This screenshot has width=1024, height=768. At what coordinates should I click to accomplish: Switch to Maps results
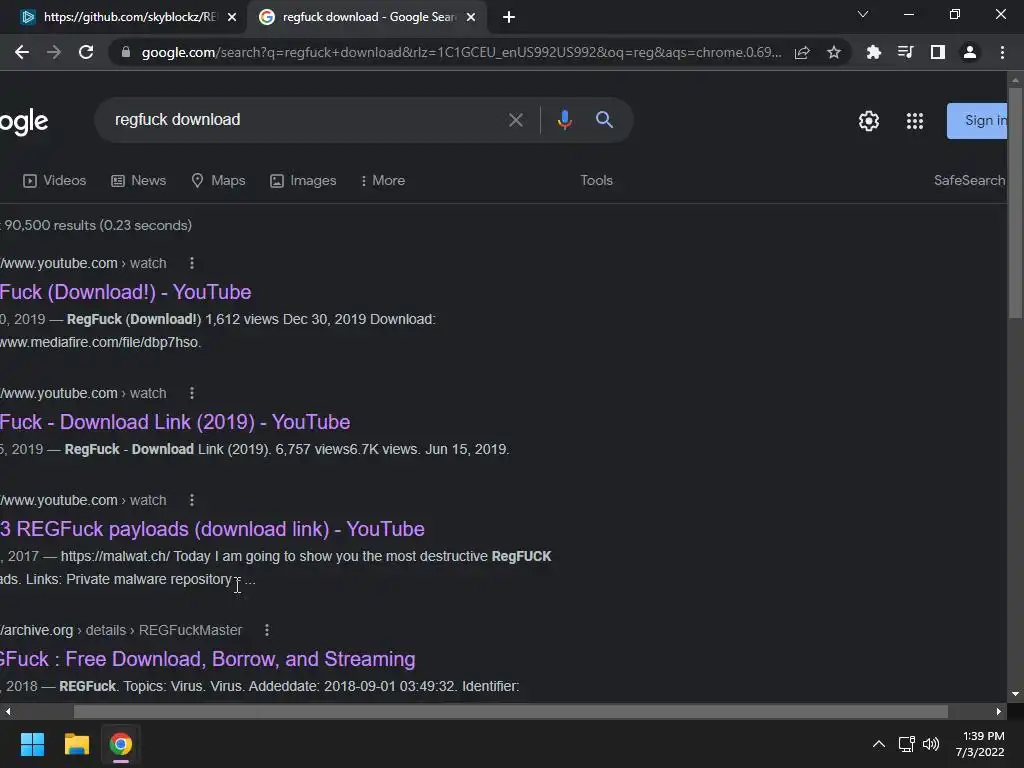[218, 181]
